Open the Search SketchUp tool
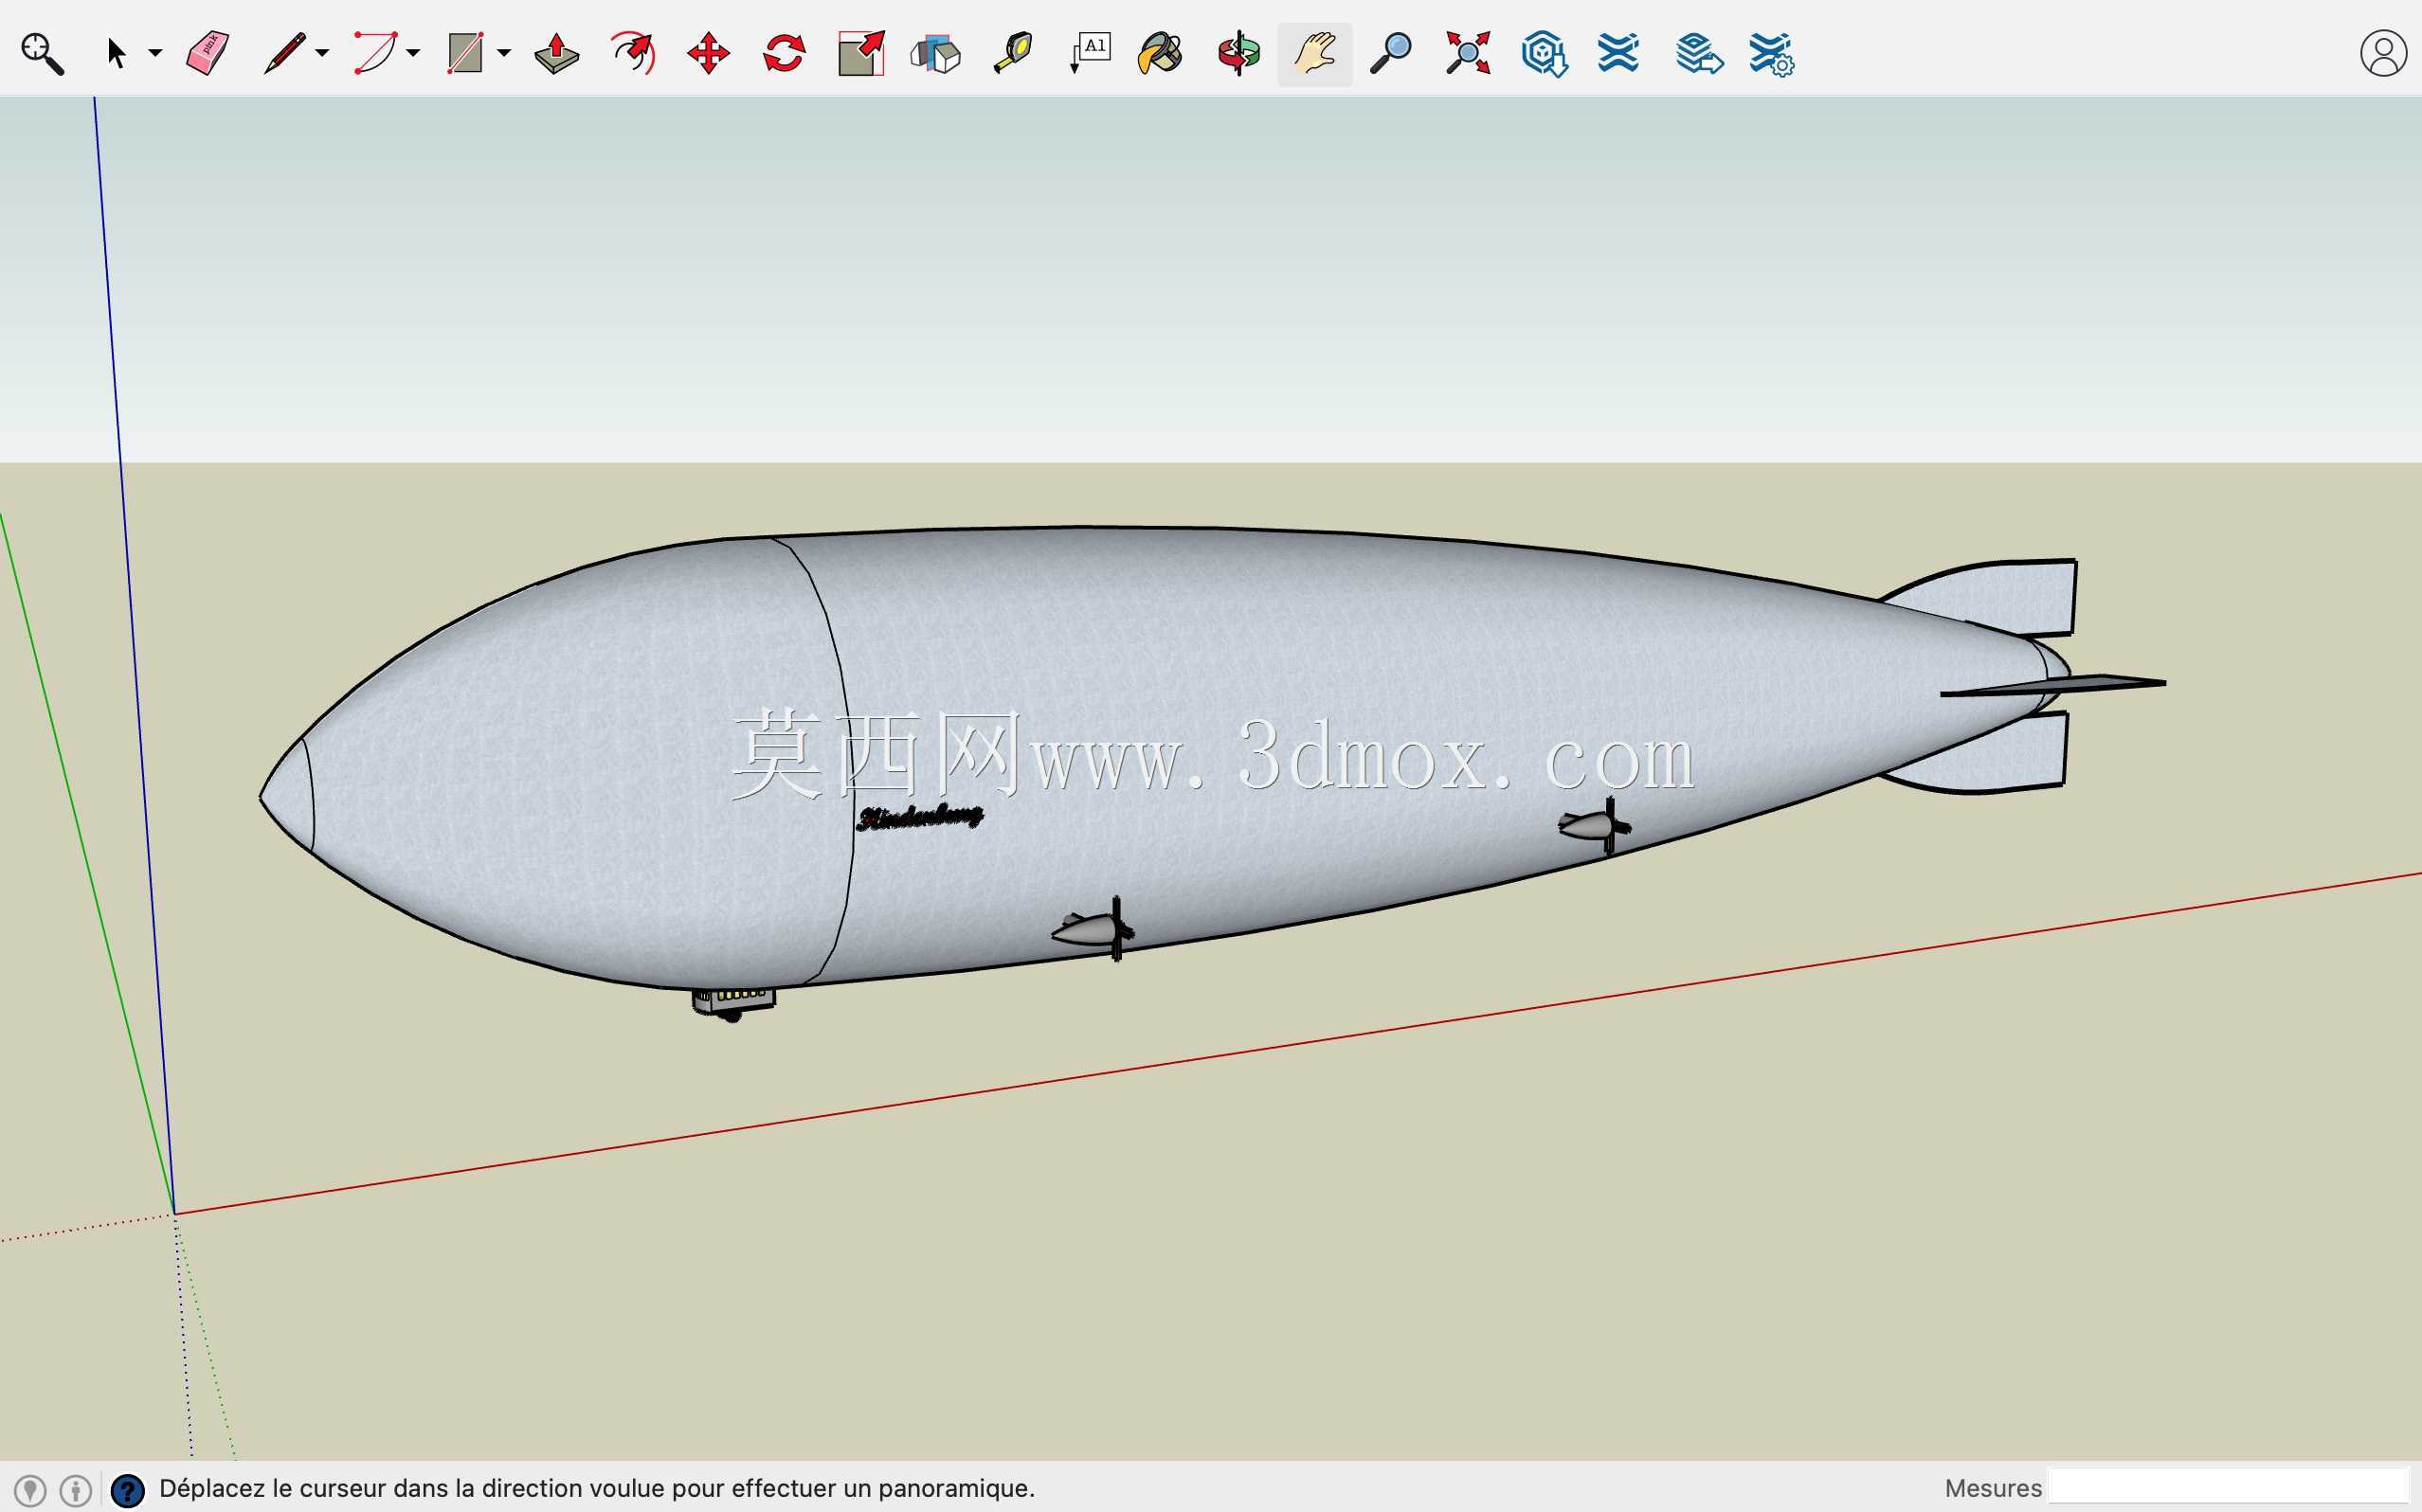The width and height of the screenshot is (2422, 1512). [42, 54]
